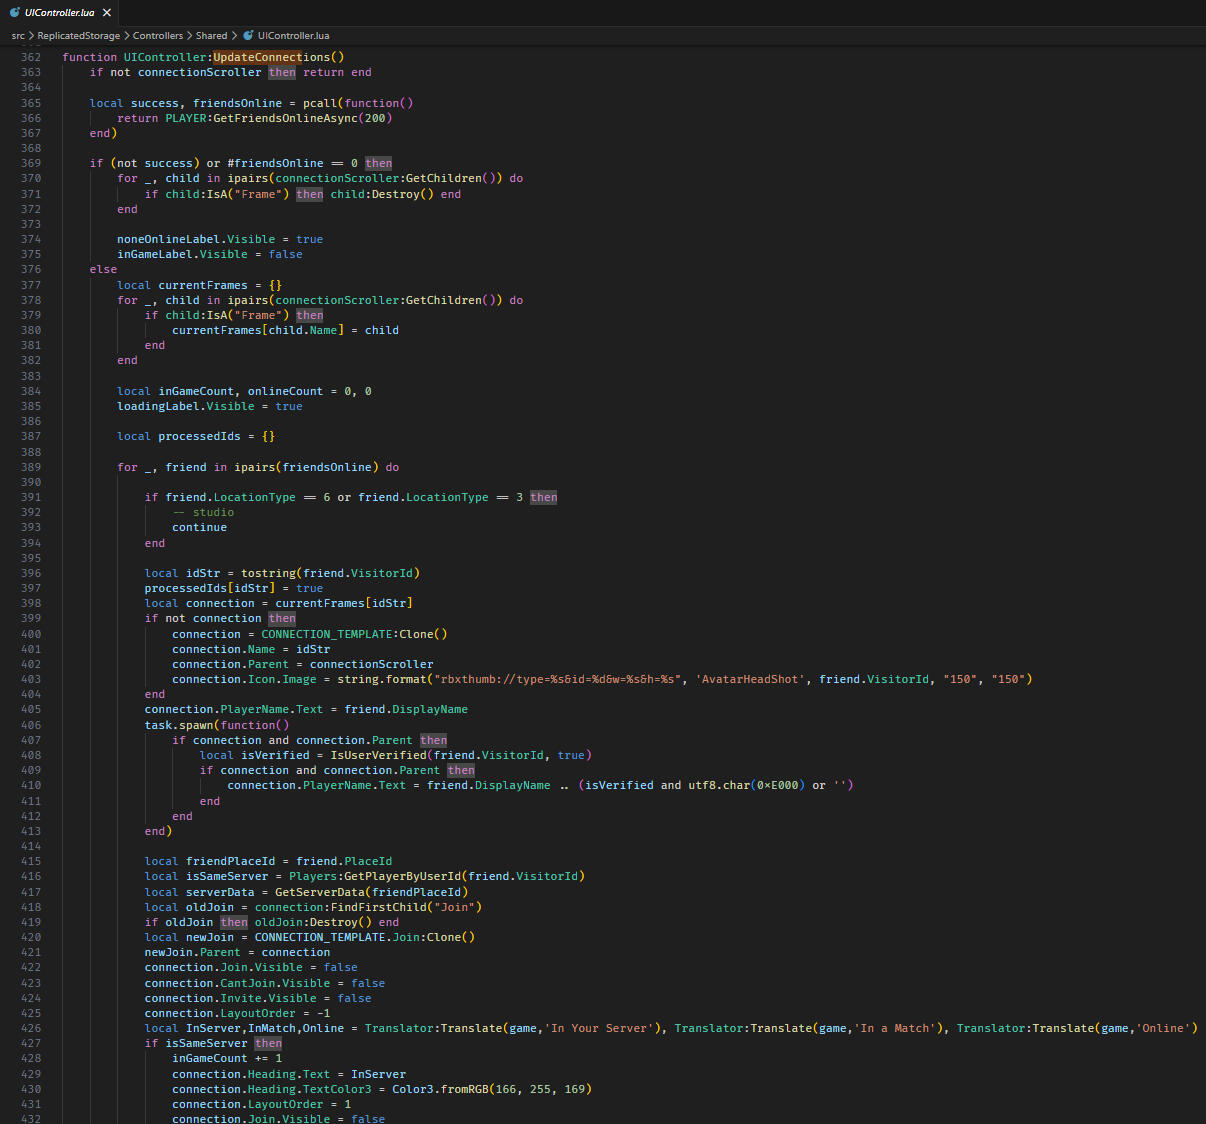Click the UIController.lua breadcrumb file name
The image size is (1206, 1124).
click(293, 36)
